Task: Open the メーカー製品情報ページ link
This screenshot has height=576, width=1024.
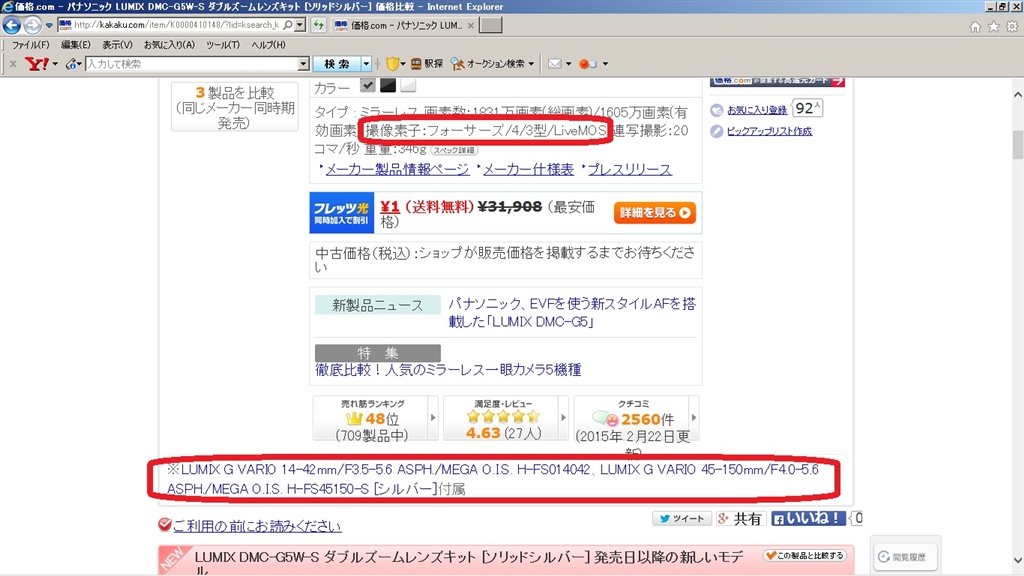Action: tap(397, 169)
